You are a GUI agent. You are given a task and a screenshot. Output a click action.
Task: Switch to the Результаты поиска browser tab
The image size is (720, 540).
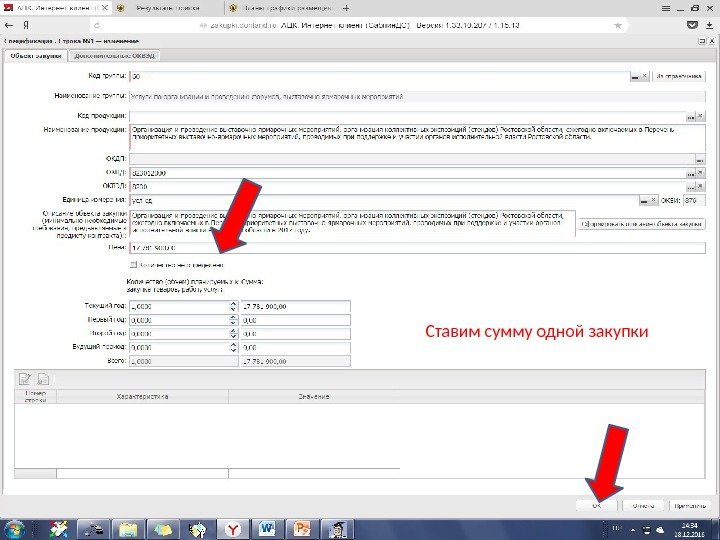(x=168, y=8)
